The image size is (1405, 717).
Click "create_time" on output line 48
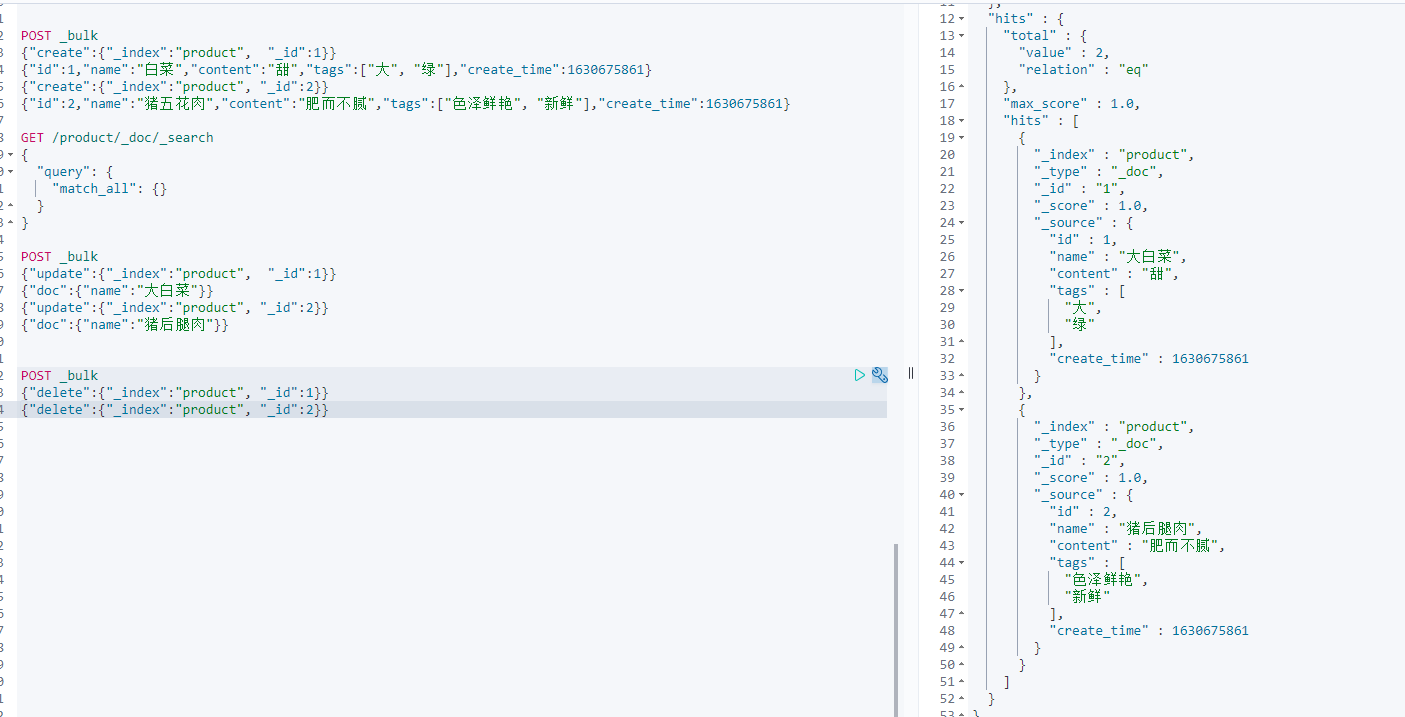coord(1149,630)
